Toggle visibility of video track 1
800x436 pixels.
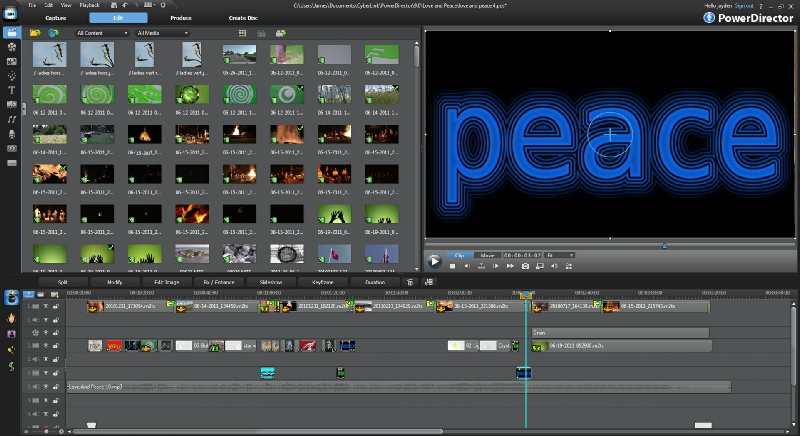click(45, 307)
